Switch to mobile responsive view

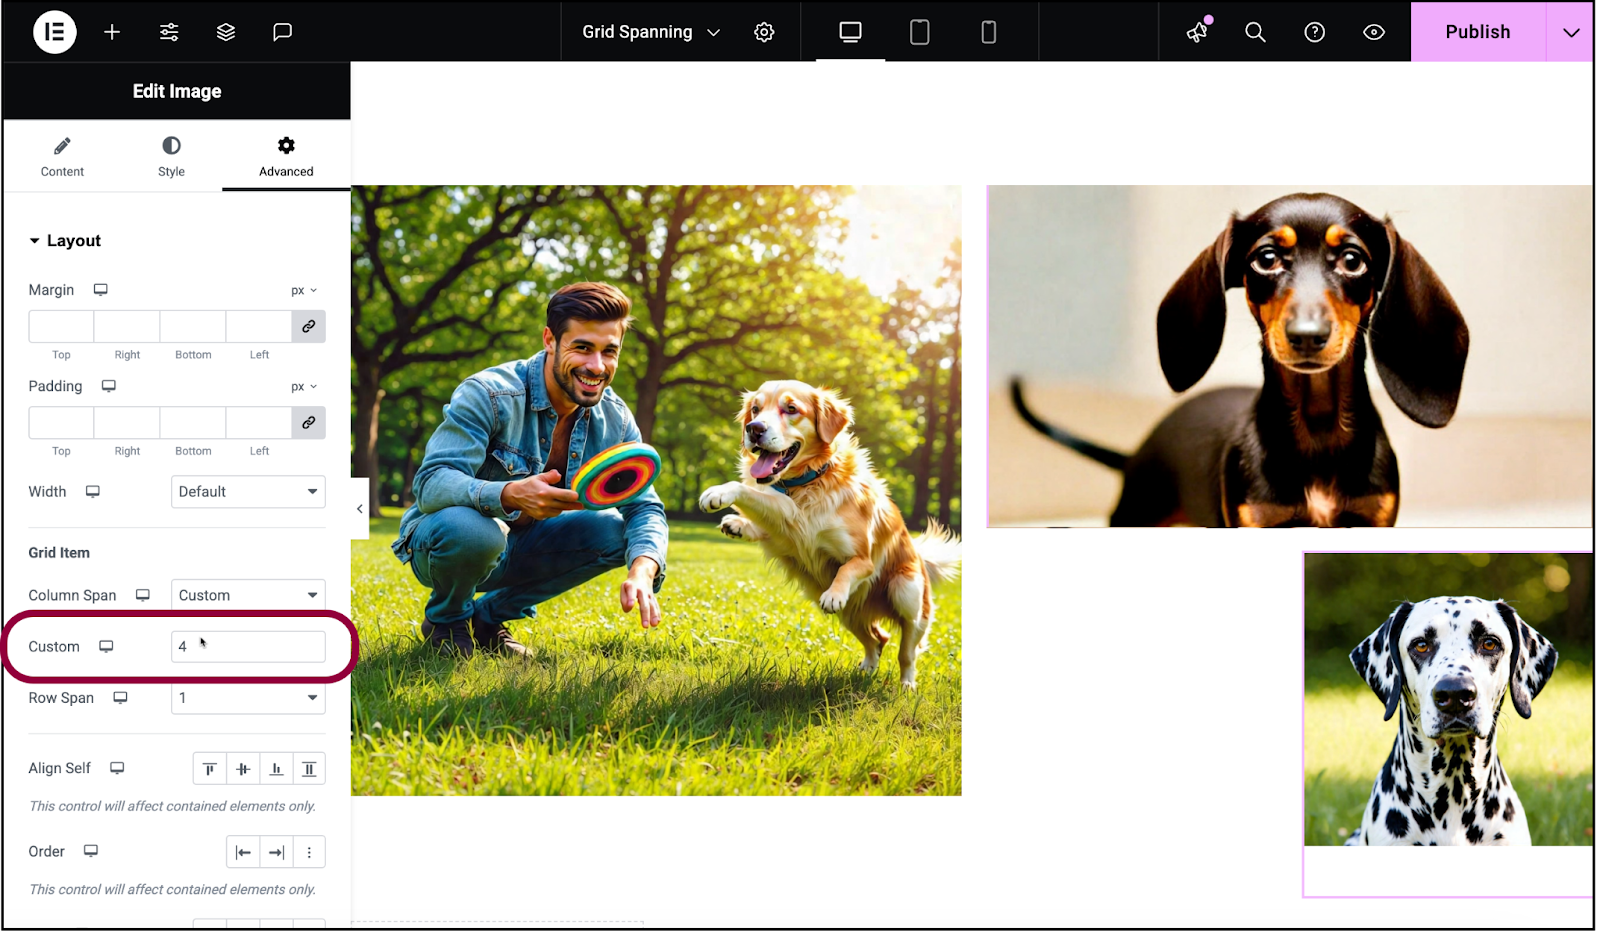point(988,32)
